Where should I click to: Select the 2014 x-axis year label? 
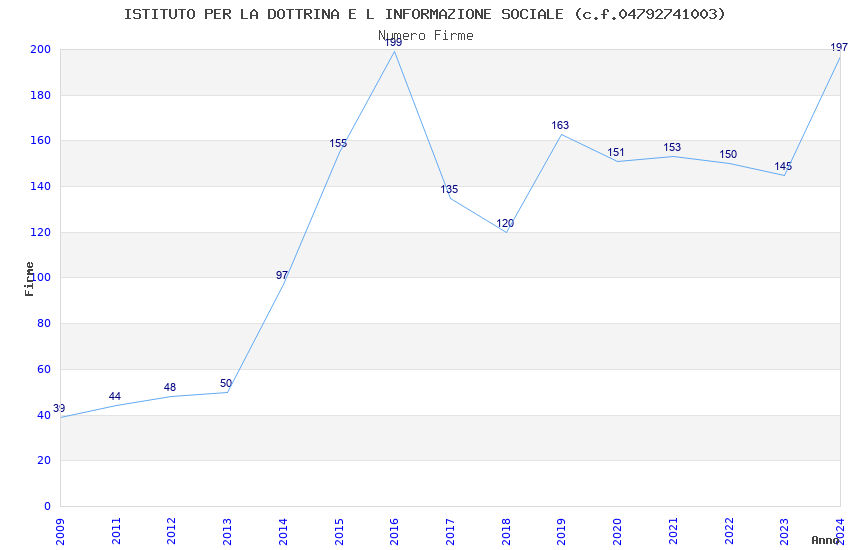pos(282,532)
